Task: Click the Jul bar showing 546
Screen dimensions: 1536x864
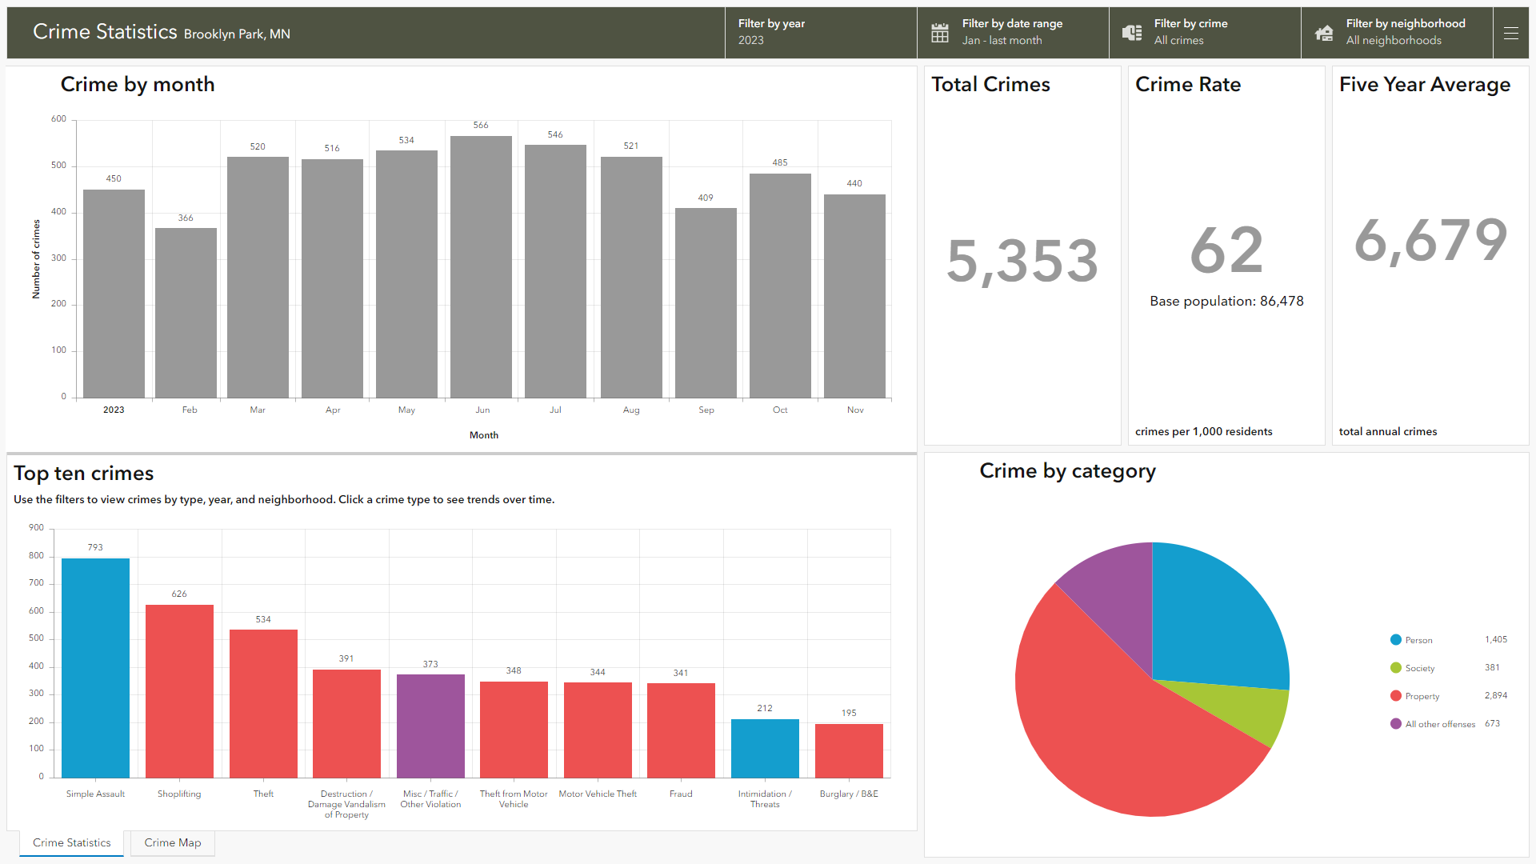Action: [x=556, y=272]
